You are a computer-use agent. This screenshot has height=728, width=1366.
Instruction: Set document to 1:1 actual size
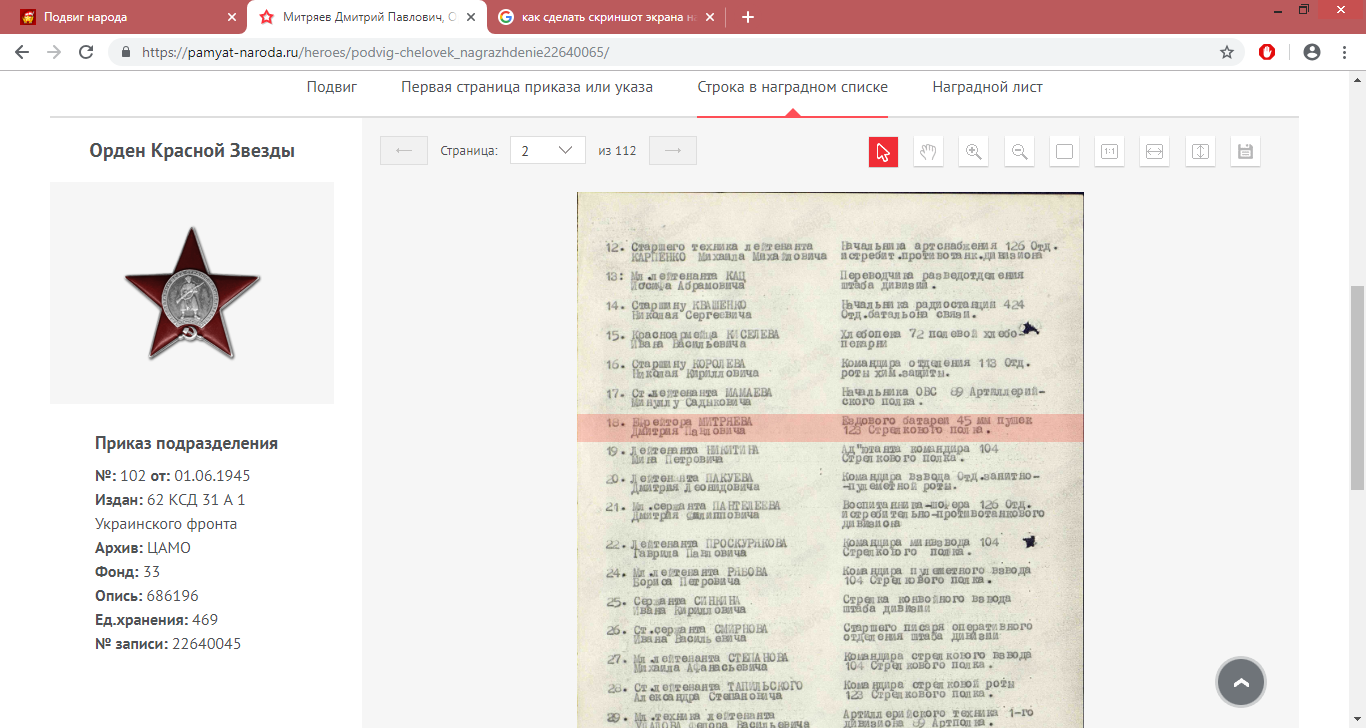[x=1109, y=152]
